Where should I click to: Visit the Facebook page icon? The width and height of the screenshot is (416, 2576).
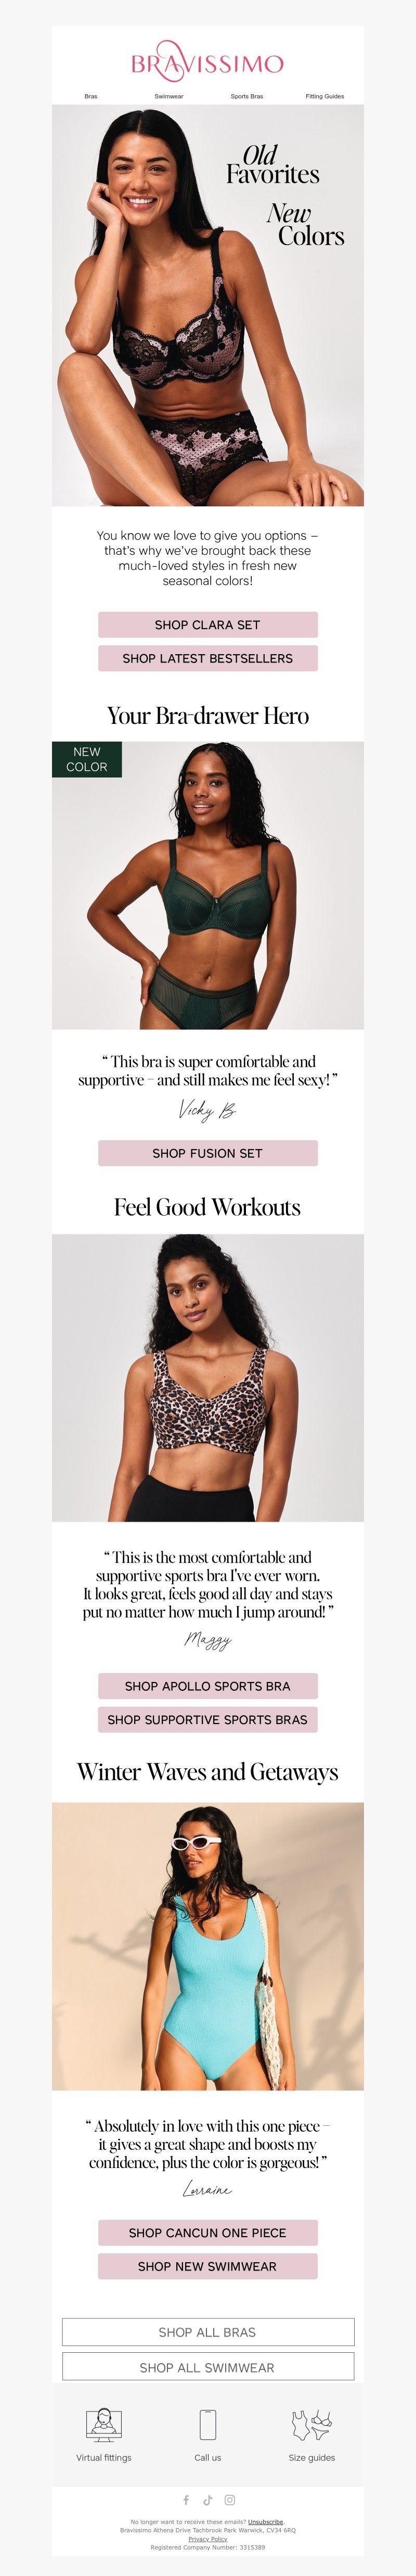click(186, 2499)
